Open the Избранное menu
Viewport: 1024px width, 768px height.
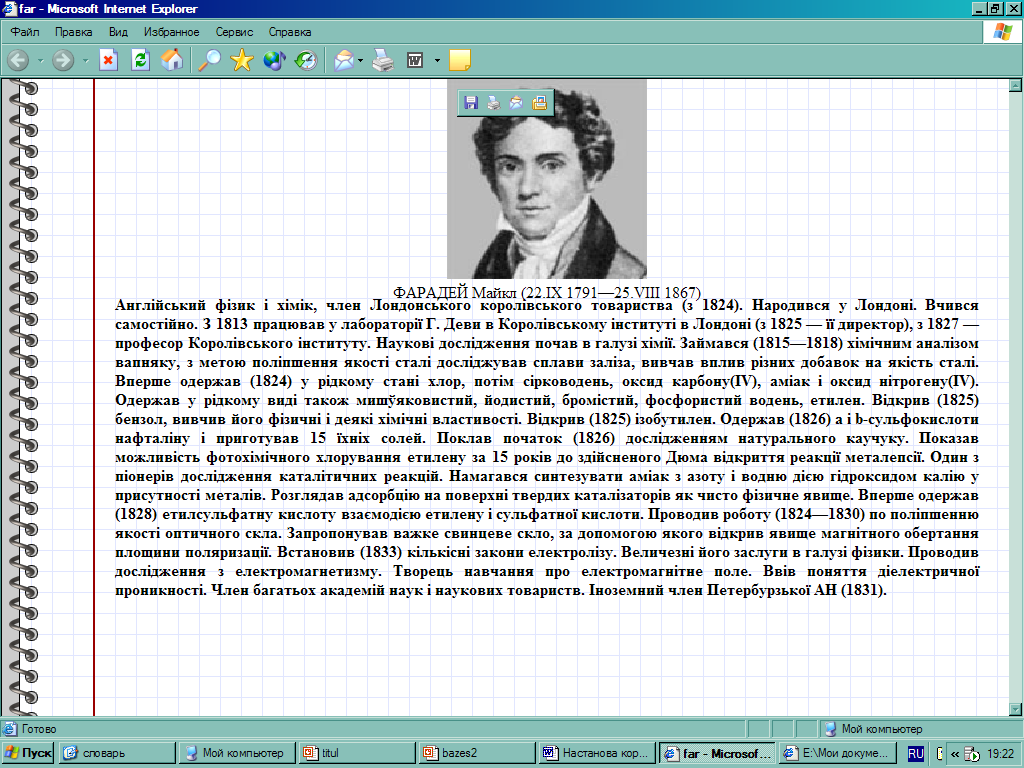[x=171, y=32]
